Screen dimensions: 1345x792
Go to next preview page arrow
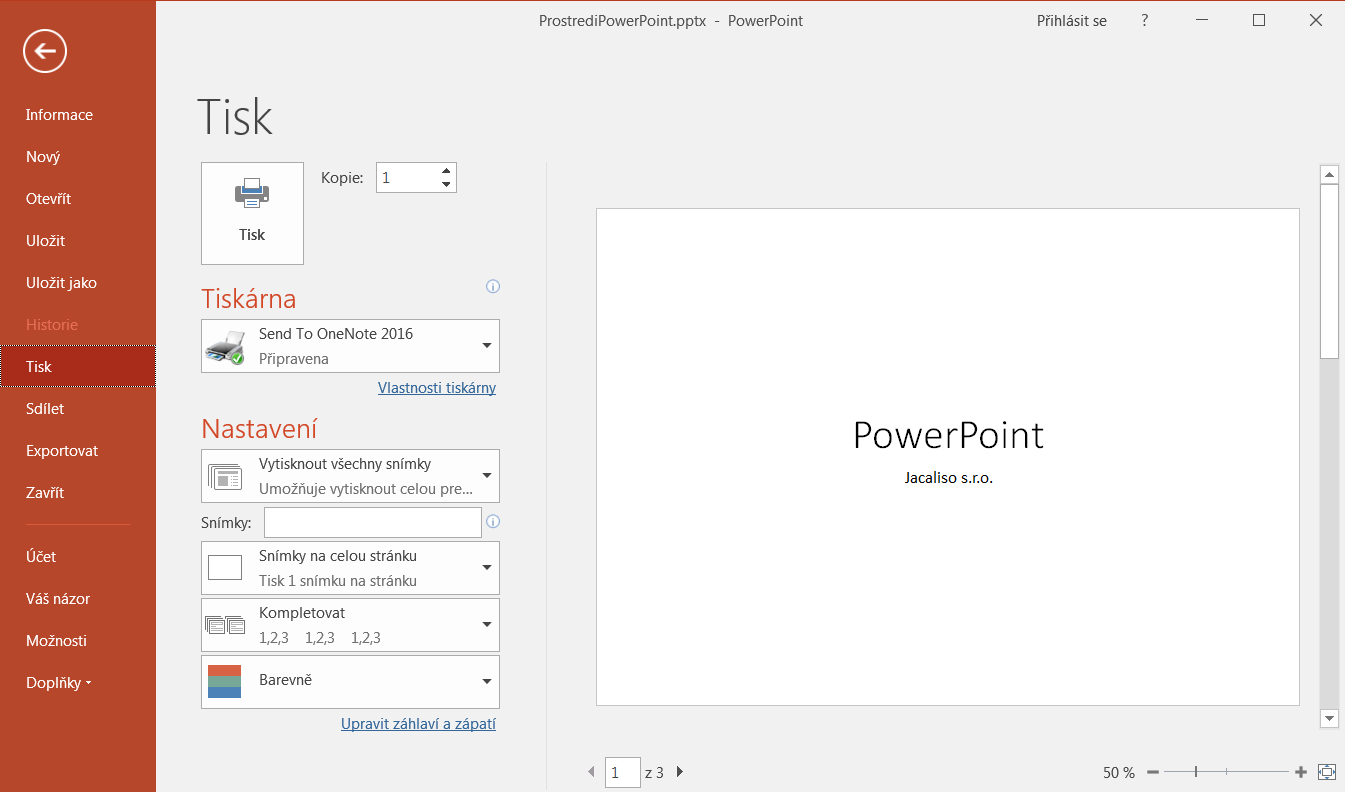coord(680,772)
